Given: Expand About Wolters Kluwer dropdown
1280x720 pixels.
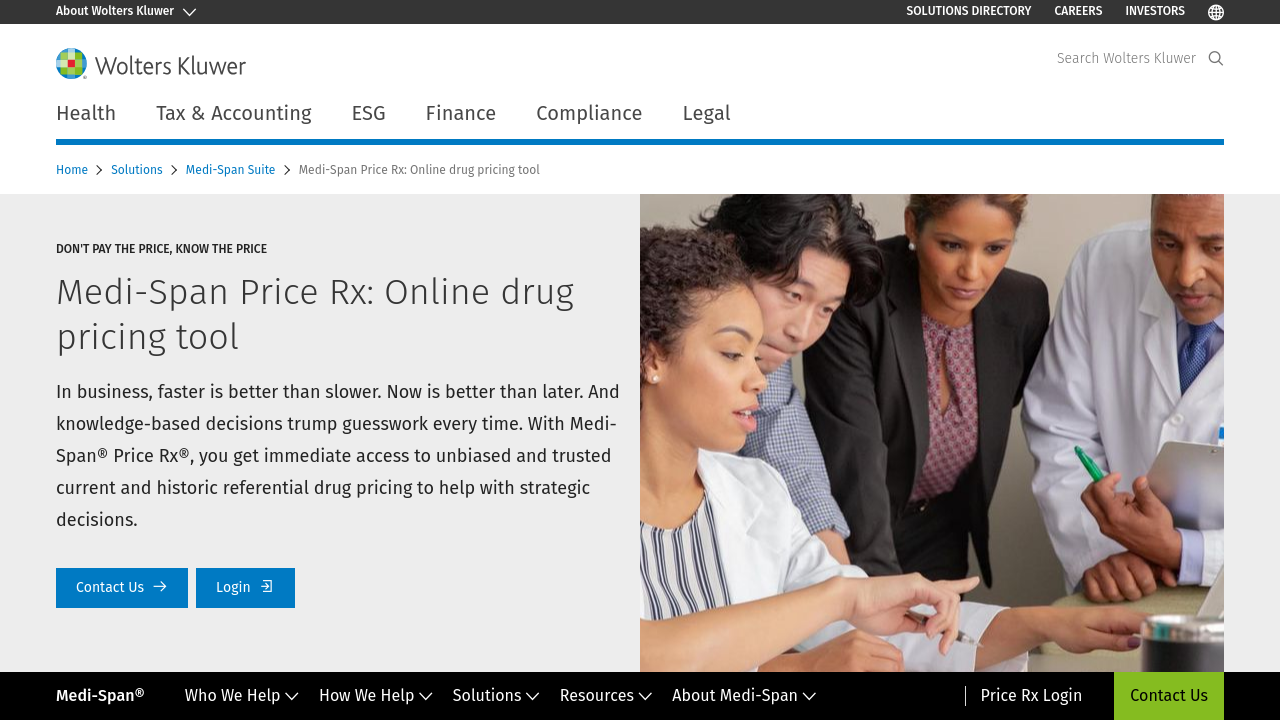Looking at the screenshot, I should pyautogui.click(x=125, y=11).
